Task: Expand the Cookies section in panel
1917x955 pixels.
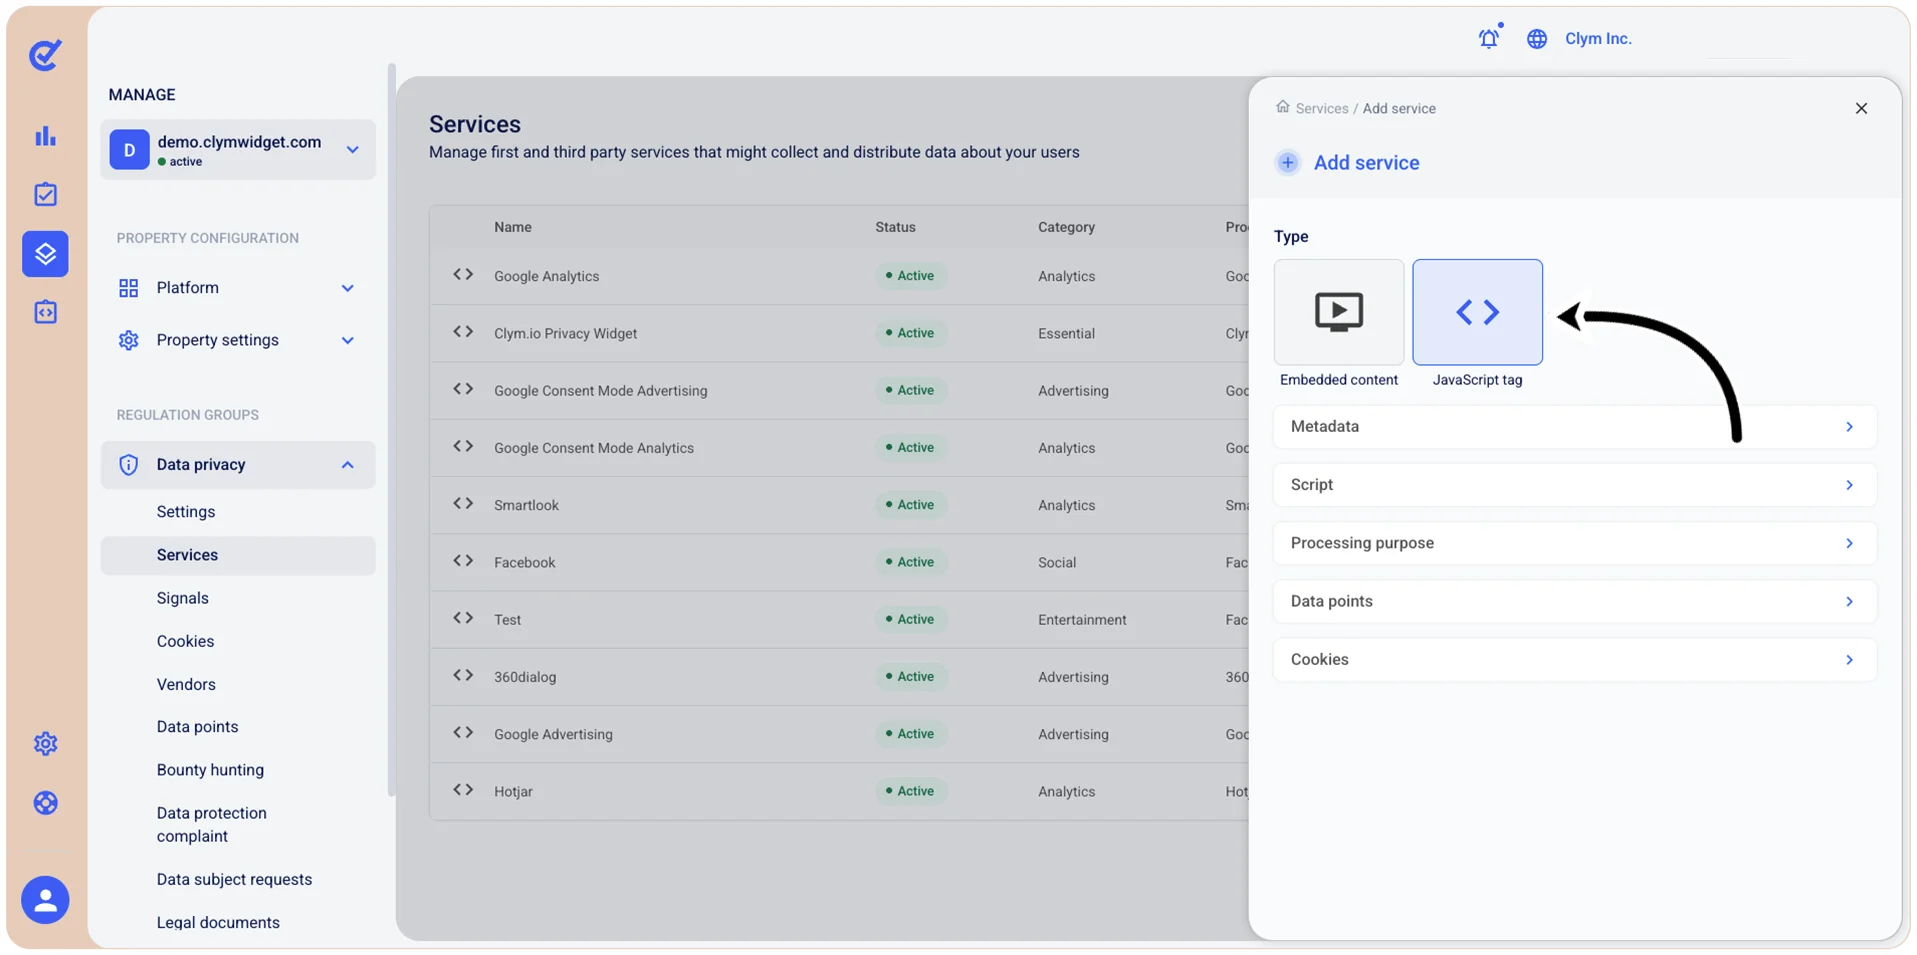Action: click(x=1574, y=660)
